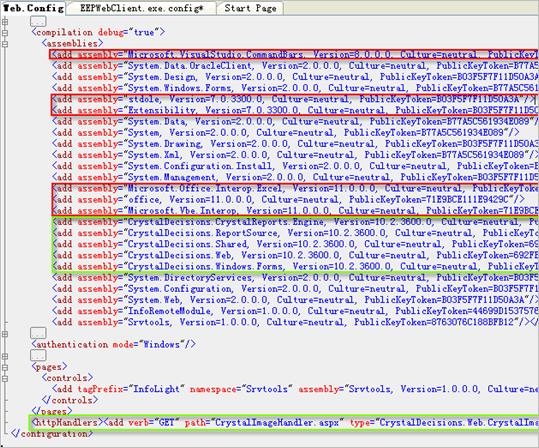Collapse the compilation element outline marker
Image resolution: width=539 pixels, height=448 pixels.
click(5, 33)
